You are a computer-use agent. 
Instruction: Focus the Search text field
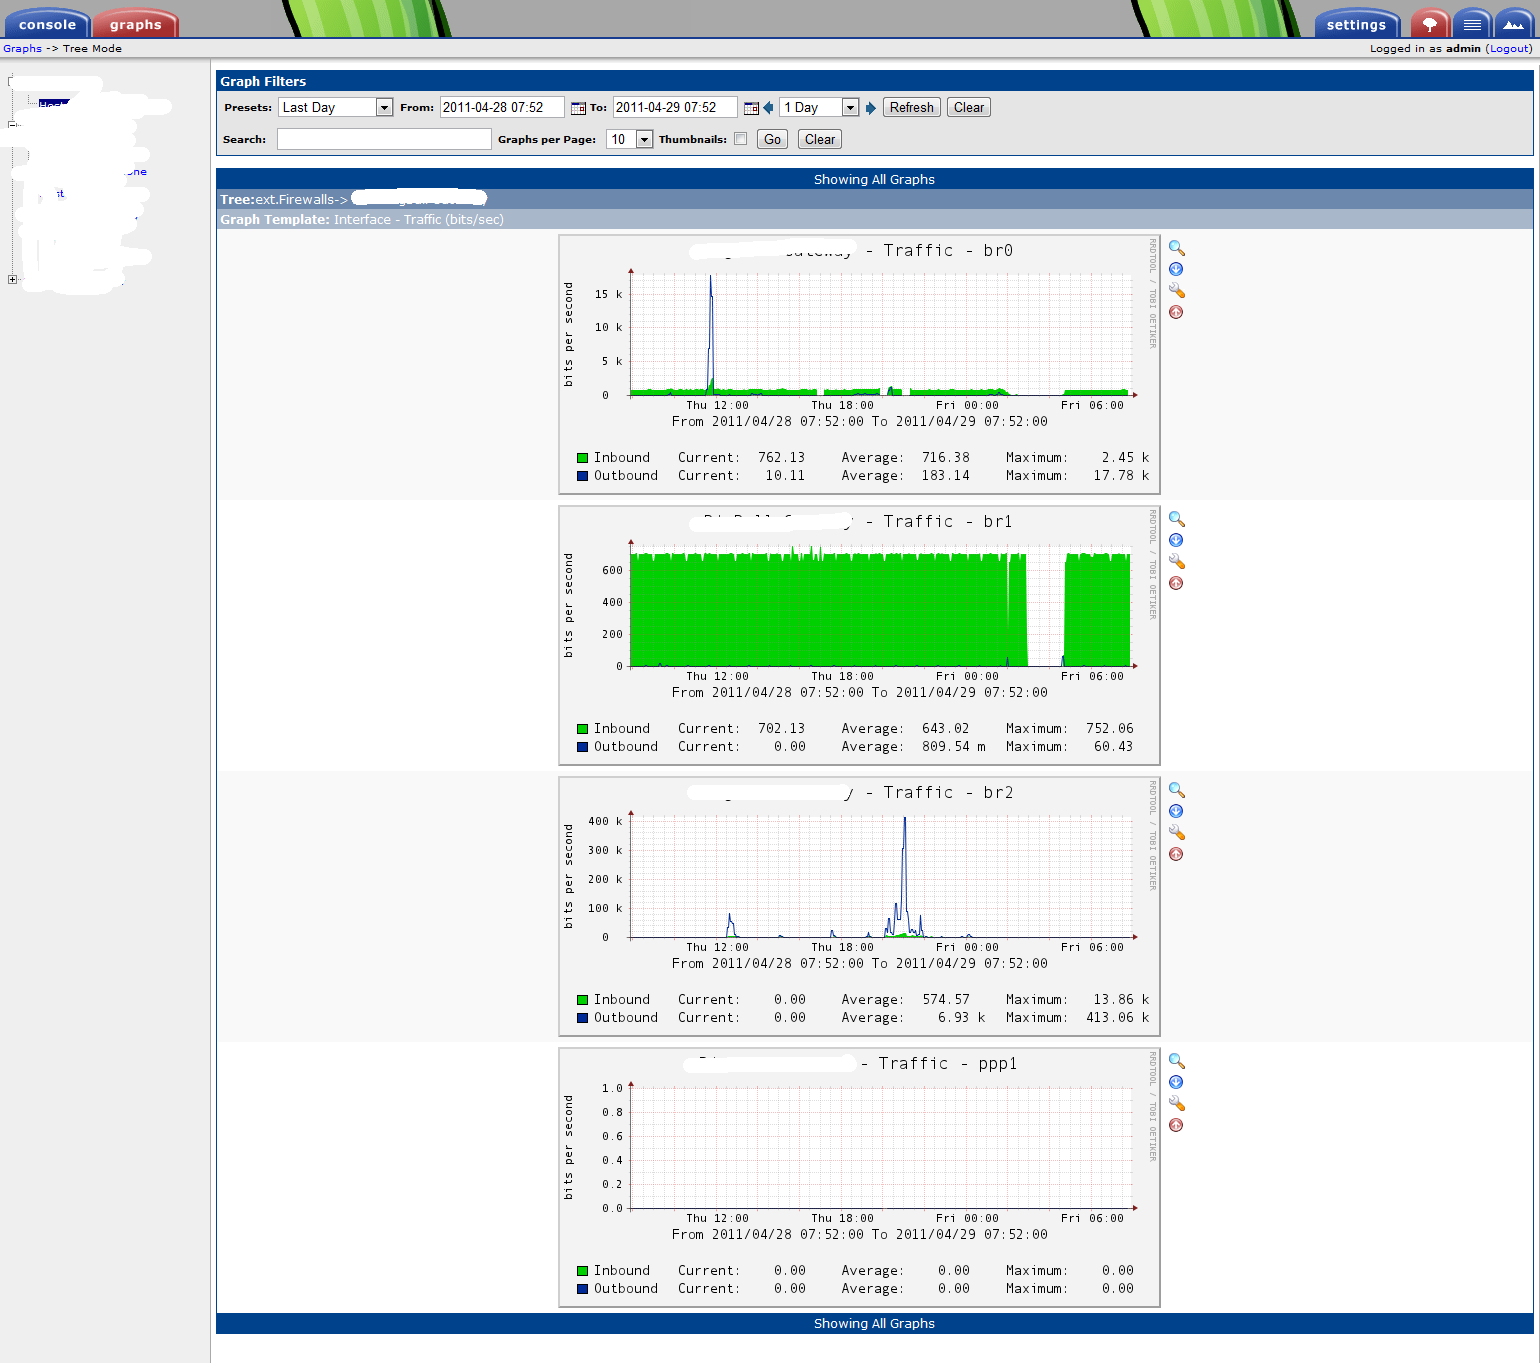point(384,139)
